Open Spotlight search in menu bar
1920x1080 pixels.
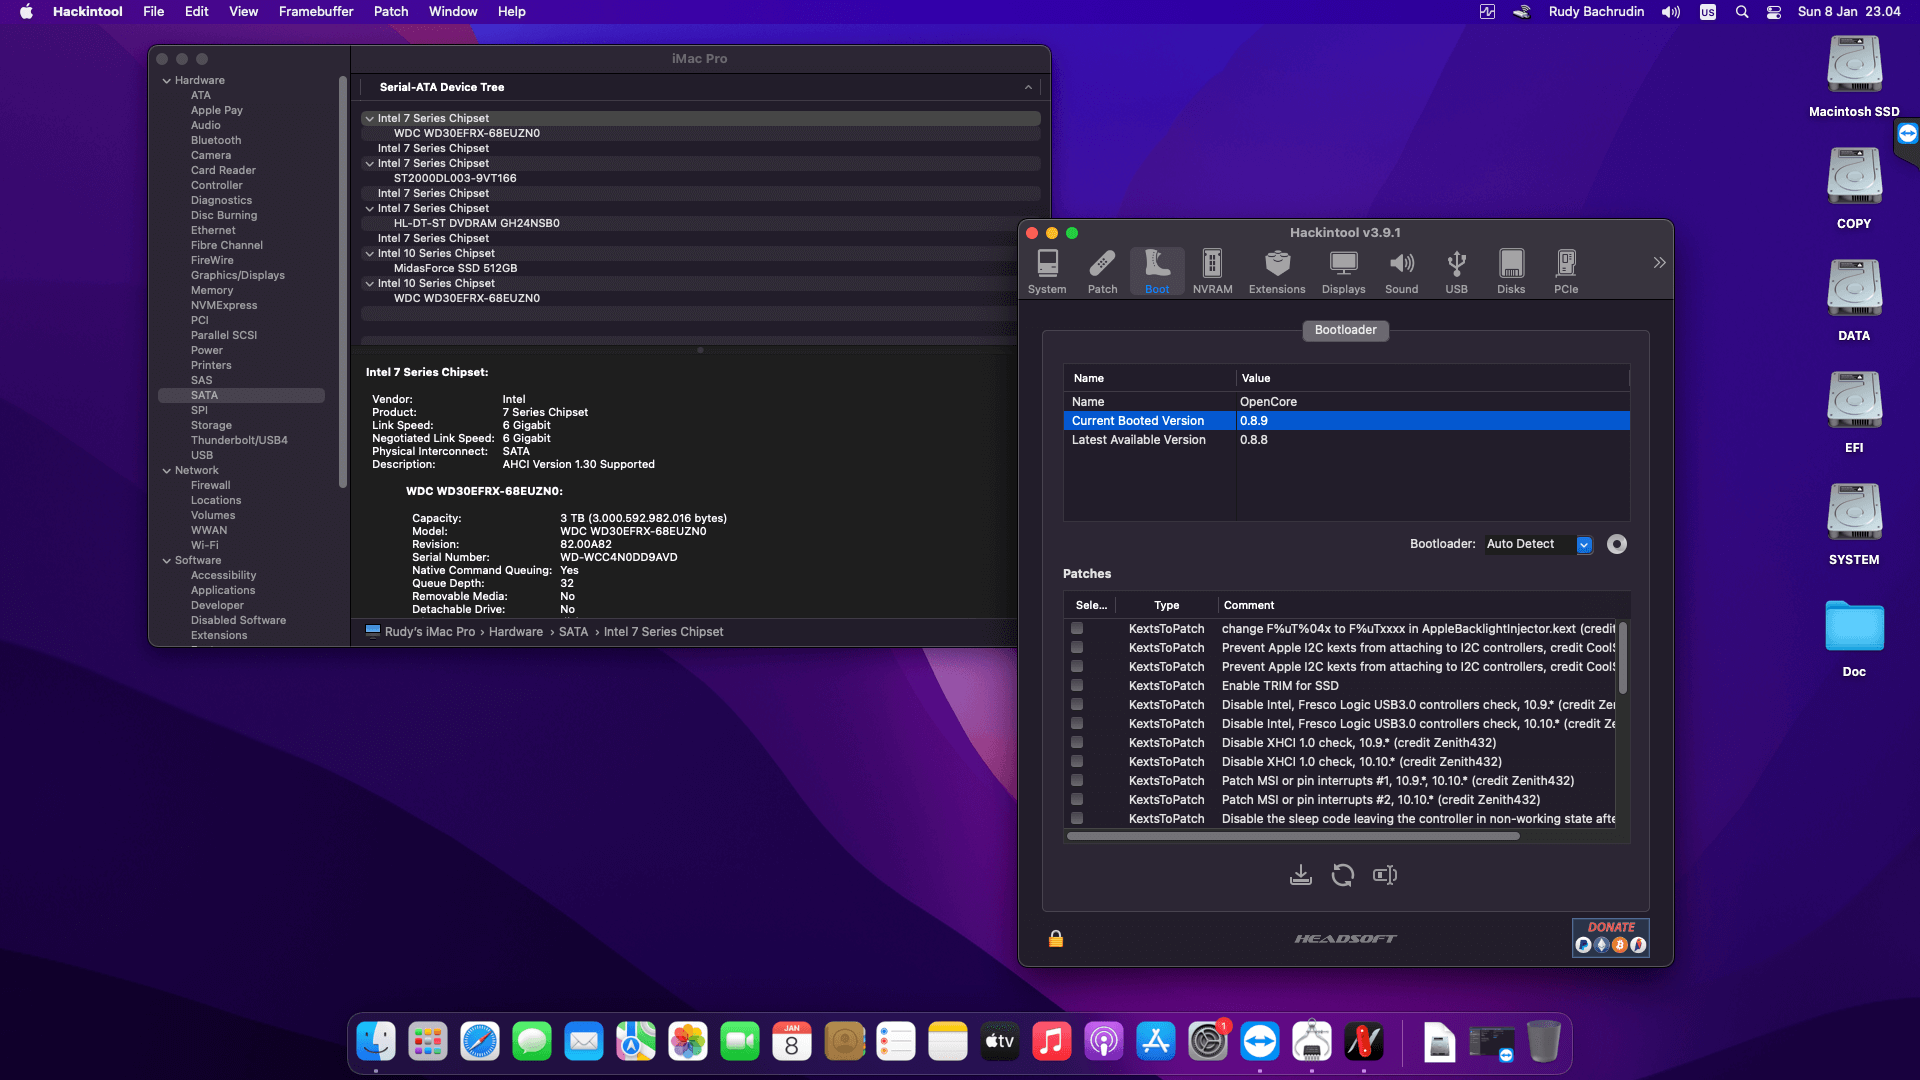[x=1742, y=12]
